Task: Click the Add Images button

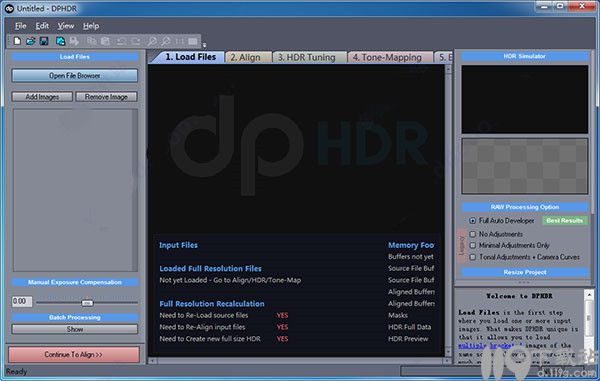Action: click(42, 97)
